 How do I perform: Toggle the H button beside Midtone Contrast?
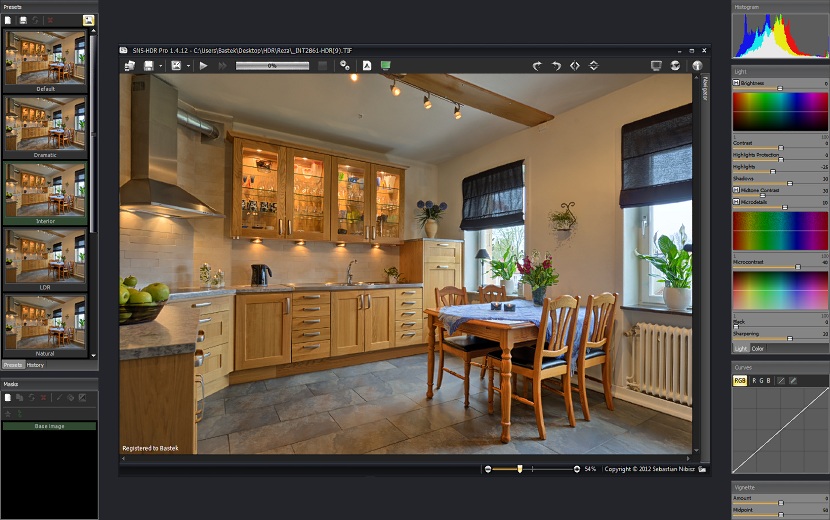click(736, 190)
